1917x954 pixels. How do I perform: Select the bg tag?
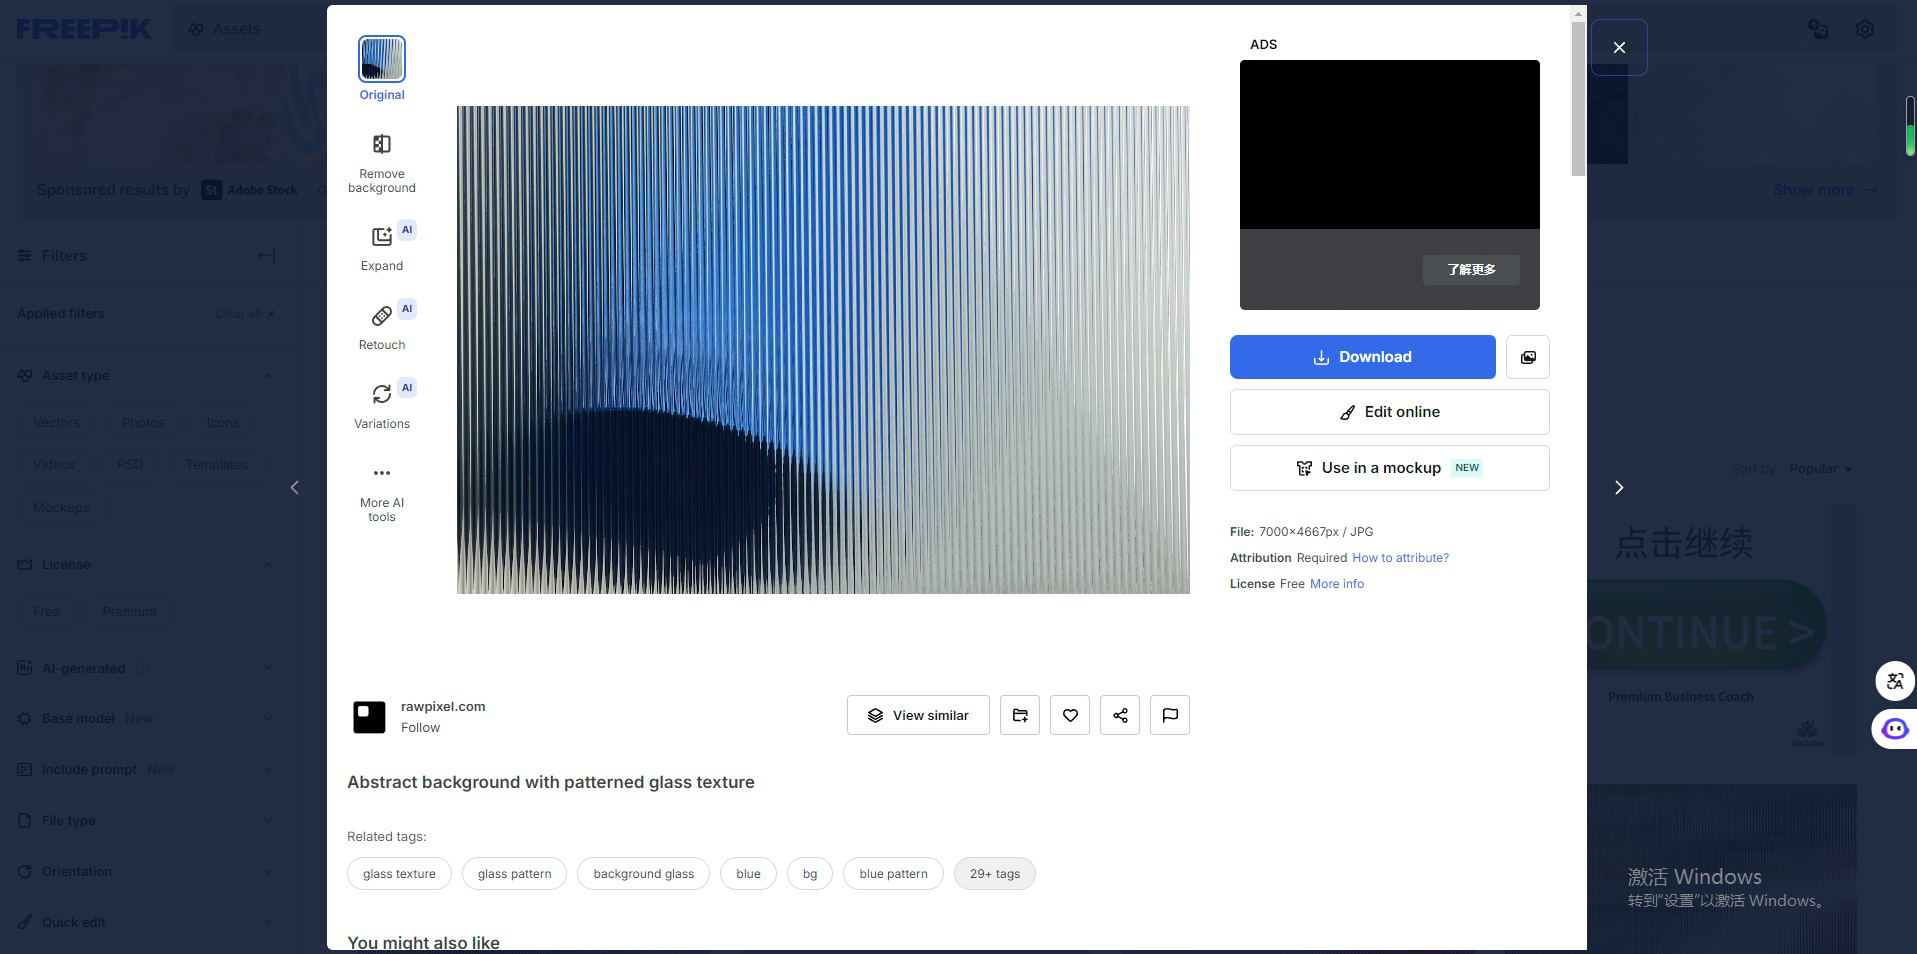(x=810, y=874)
